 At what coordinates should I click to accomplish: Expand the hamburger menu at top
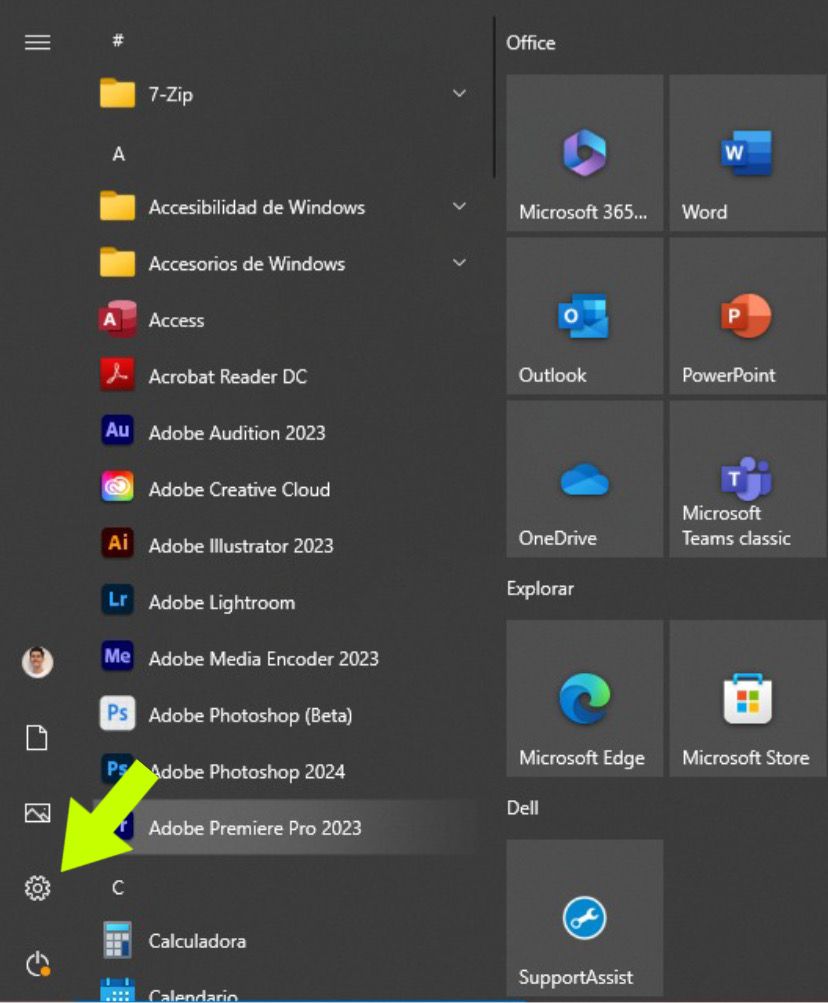[x=37, y=42]
